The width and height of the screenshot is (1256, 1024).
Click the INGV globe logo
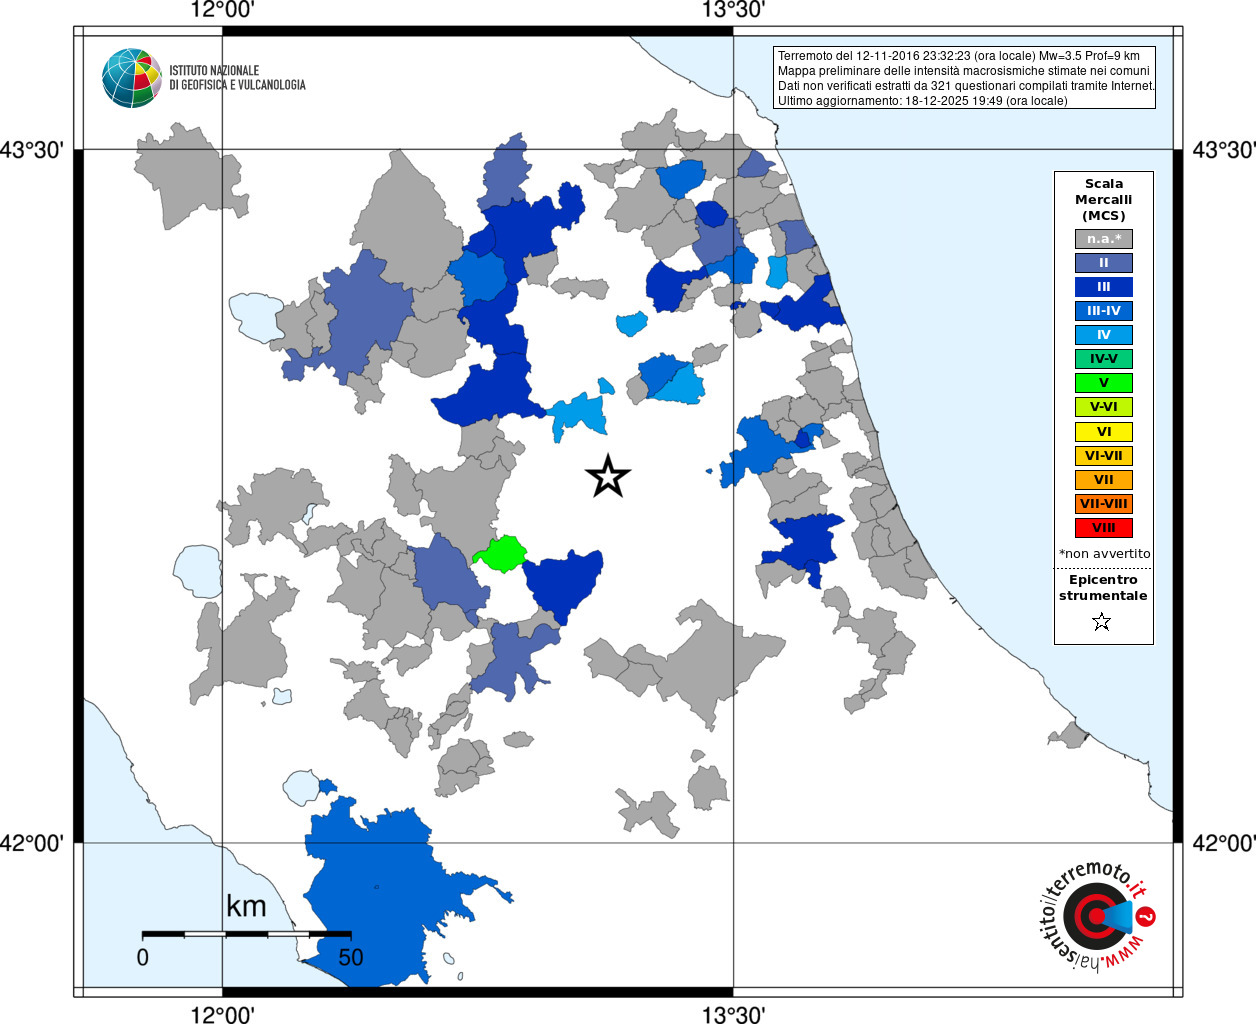click(132, 78)
